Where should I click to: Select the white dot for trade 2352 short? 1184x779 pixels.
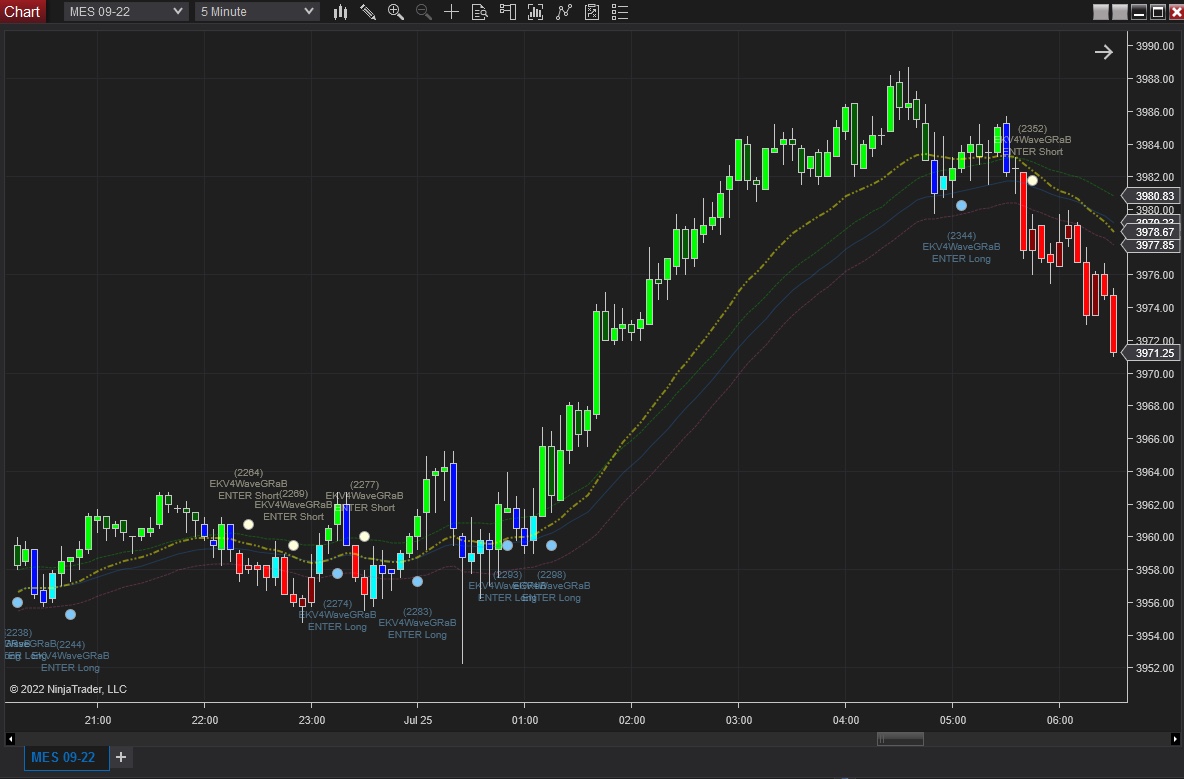(x=1032, y=180)
